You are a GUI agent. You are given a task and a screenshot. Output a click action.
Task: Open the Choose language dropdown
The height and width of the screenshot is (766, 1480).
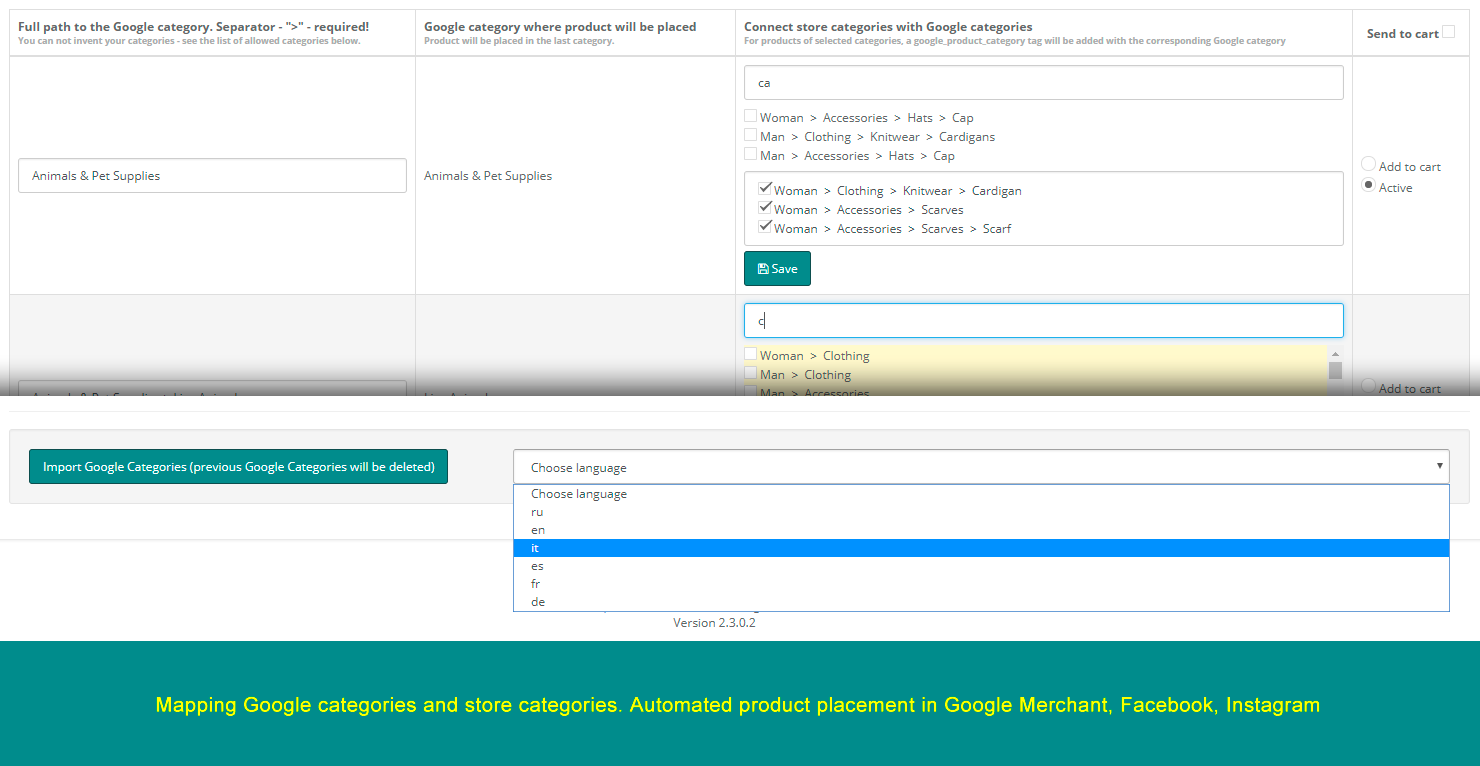point(981,466)
